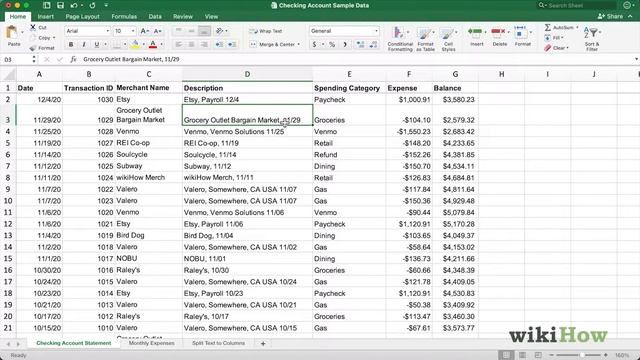Click the Top Align icon
Screen dimensions: 640x360
(x=178, y=31)
